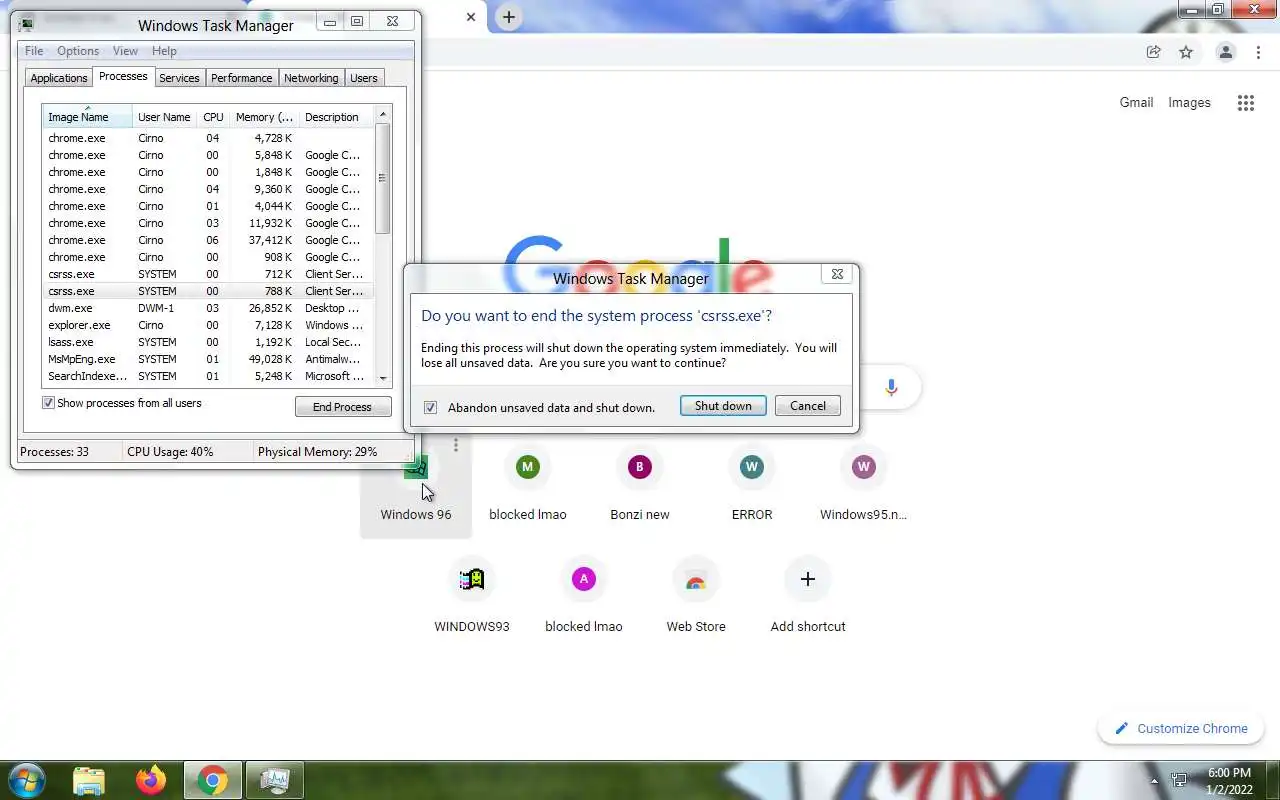Screen dimensions: 1280x800
Task: Open the Gmail link
Action: tap(1136, 102)
